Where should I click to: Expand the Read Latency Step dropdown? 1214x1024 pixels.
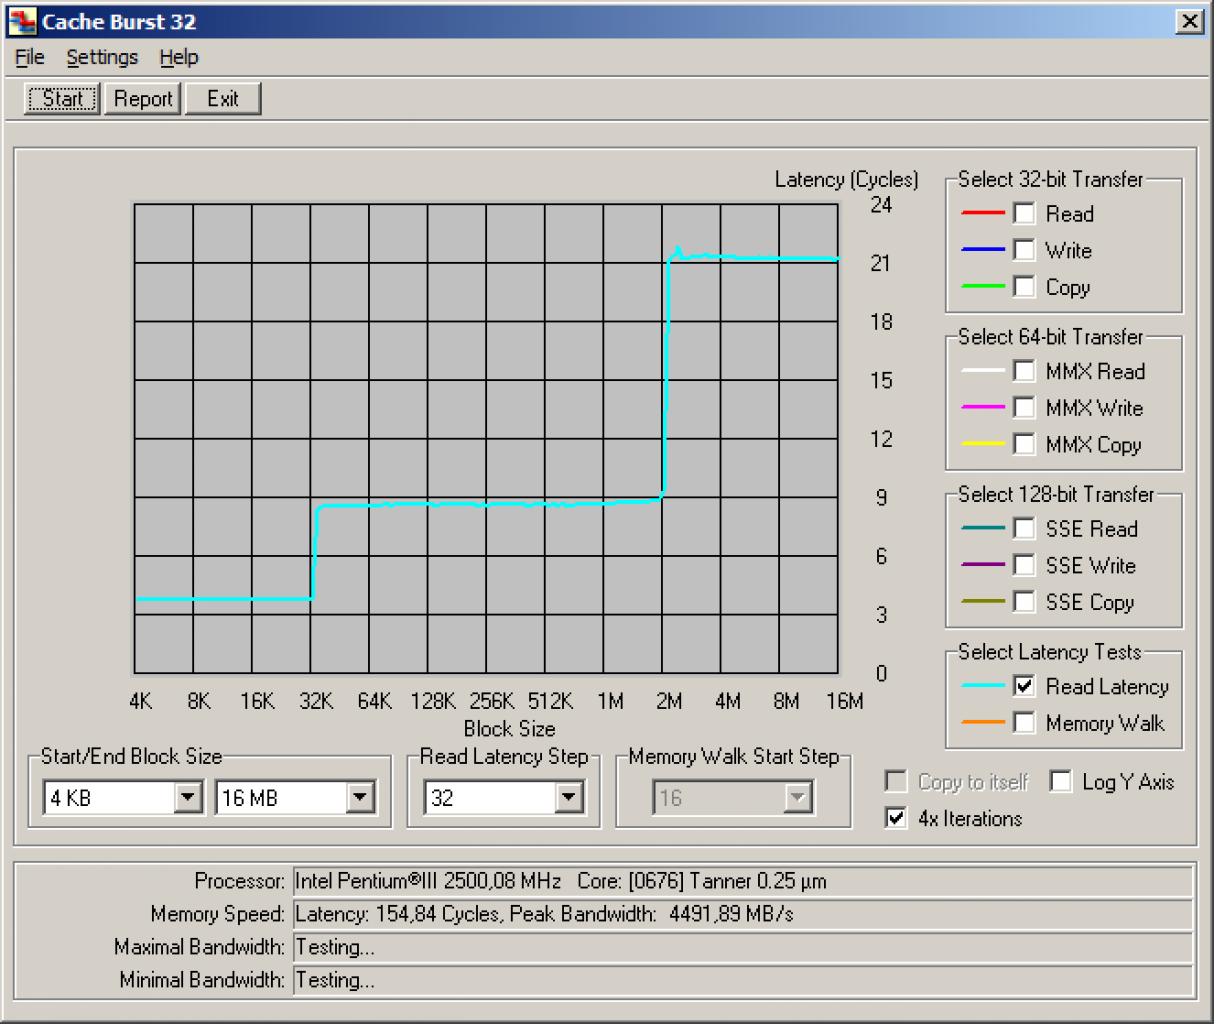(x=568, y=797)
